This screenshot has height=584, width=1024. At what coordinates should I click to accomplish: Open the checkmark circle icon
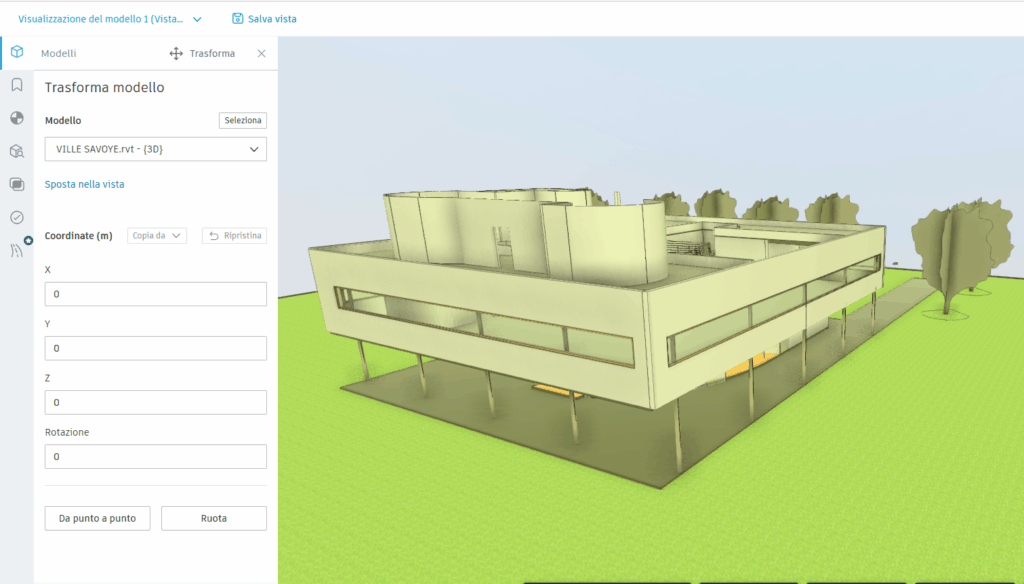pos(17,217)
